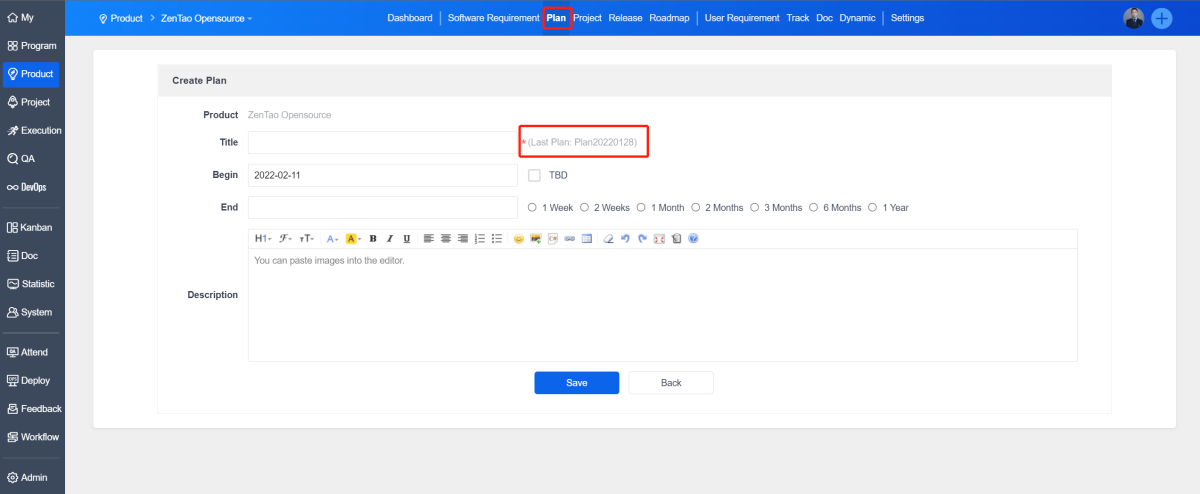Screen dimensions: 1200x494
Task: Select the 3 Months radio option
Action: pyautogui.click(x=754, y=208)
